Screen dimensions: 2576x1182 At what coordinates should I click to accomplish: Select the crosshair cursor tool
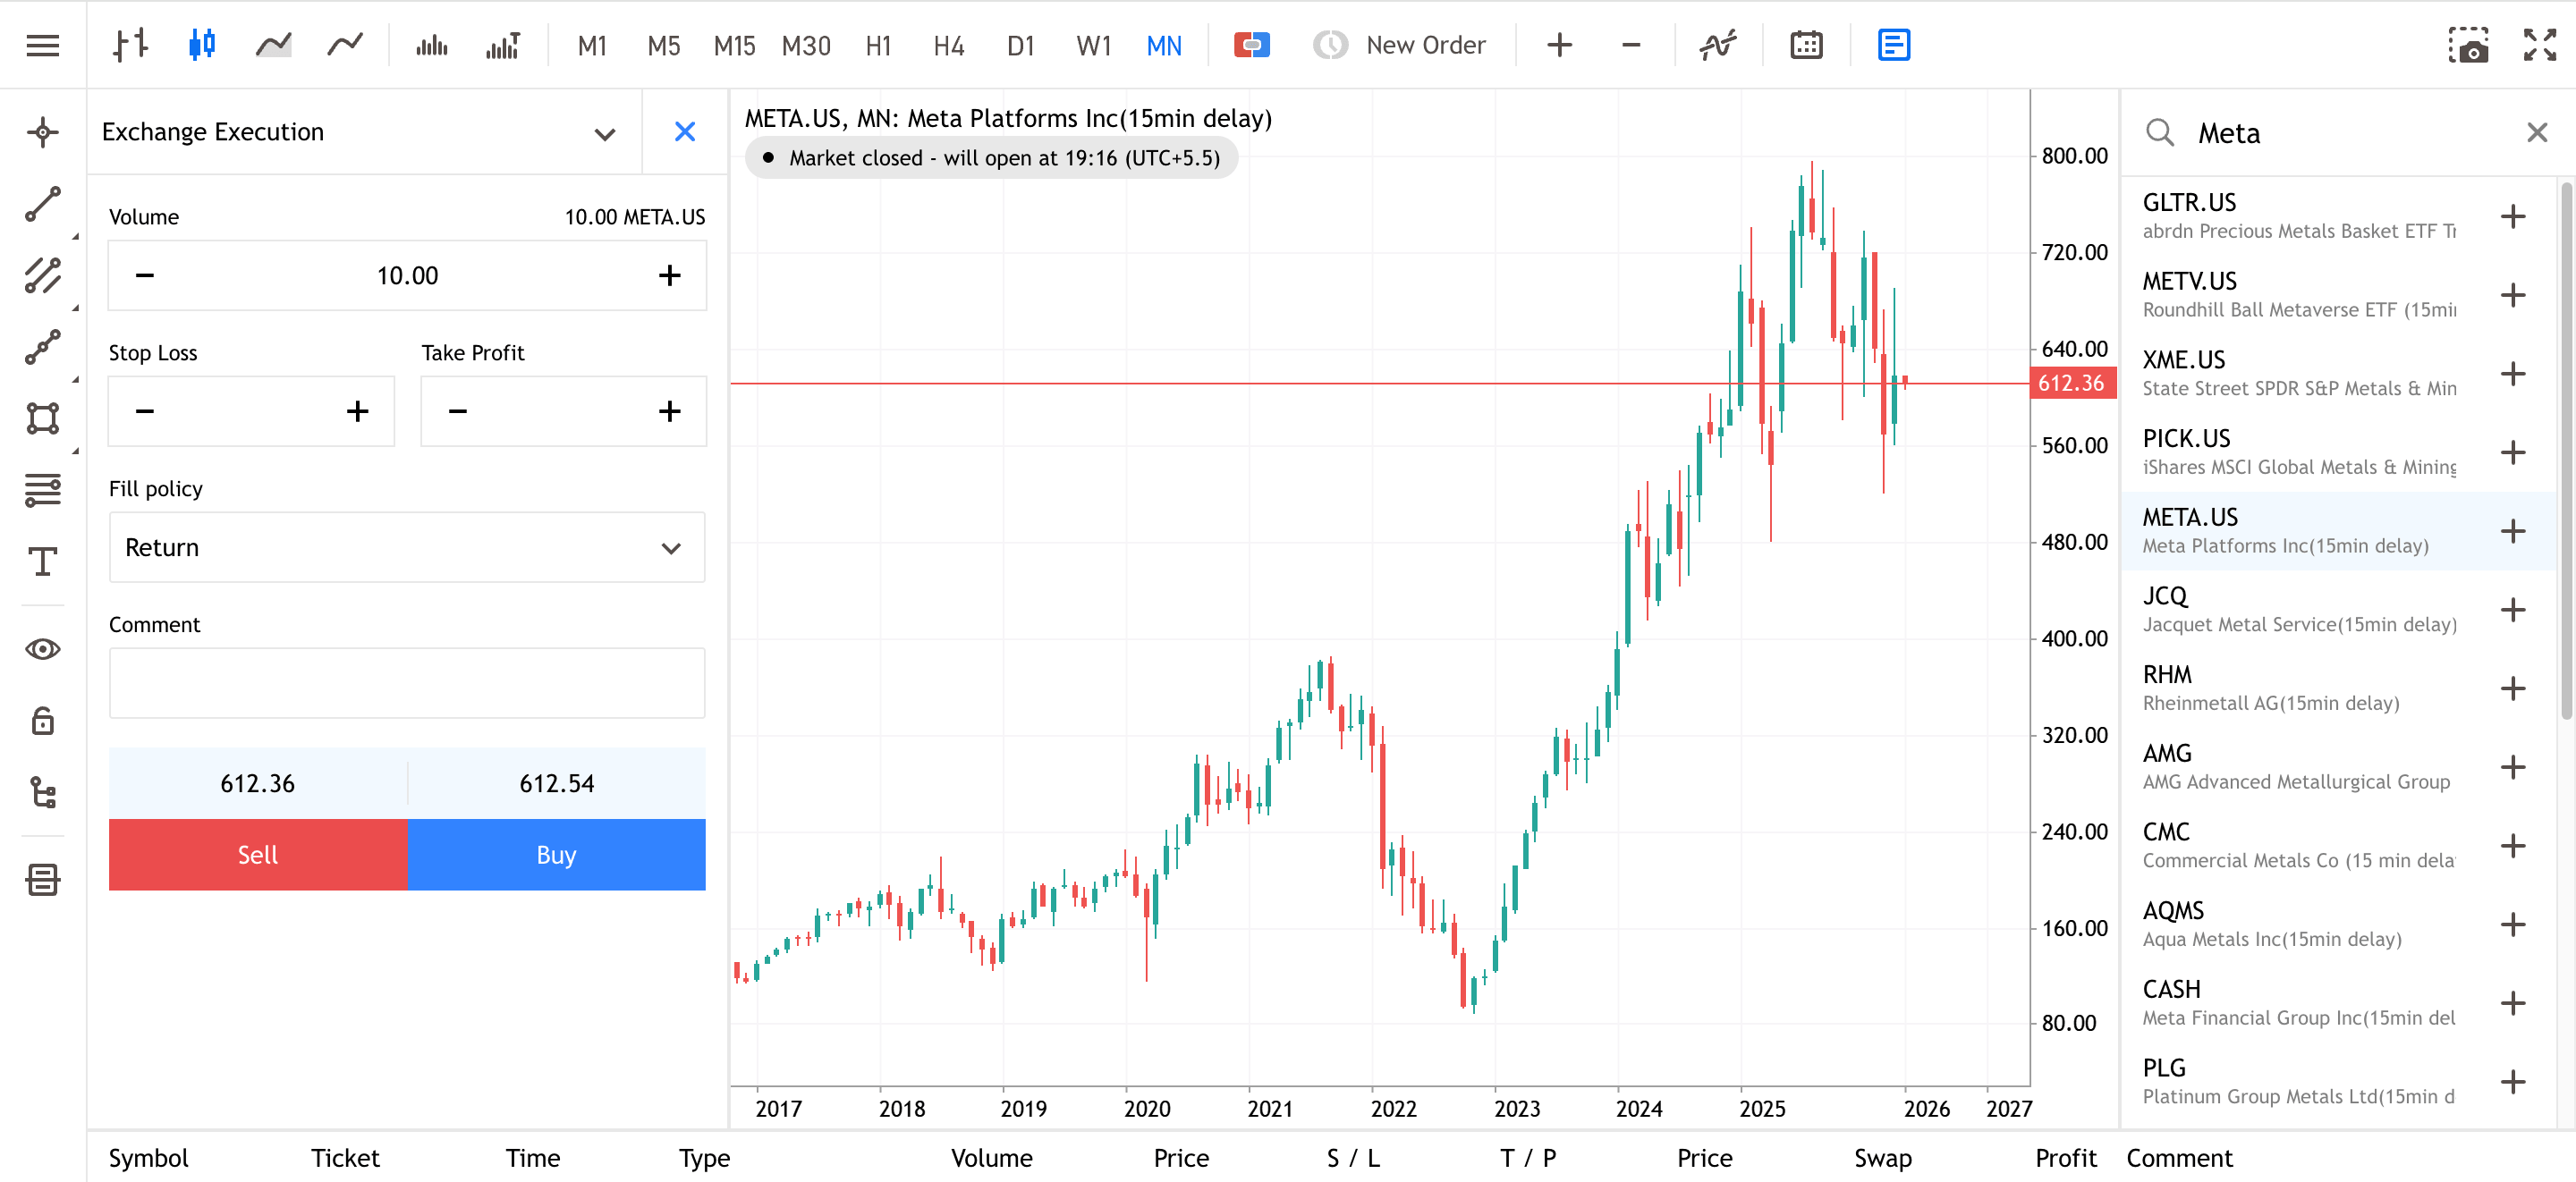pos(43,132)
